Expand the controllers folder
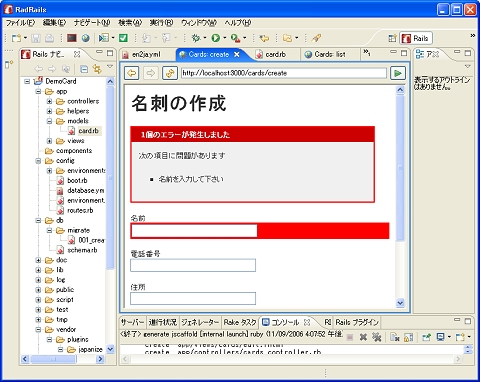Image resolution: width=480 pixels, height=382 pixels. tap(49, 101)
